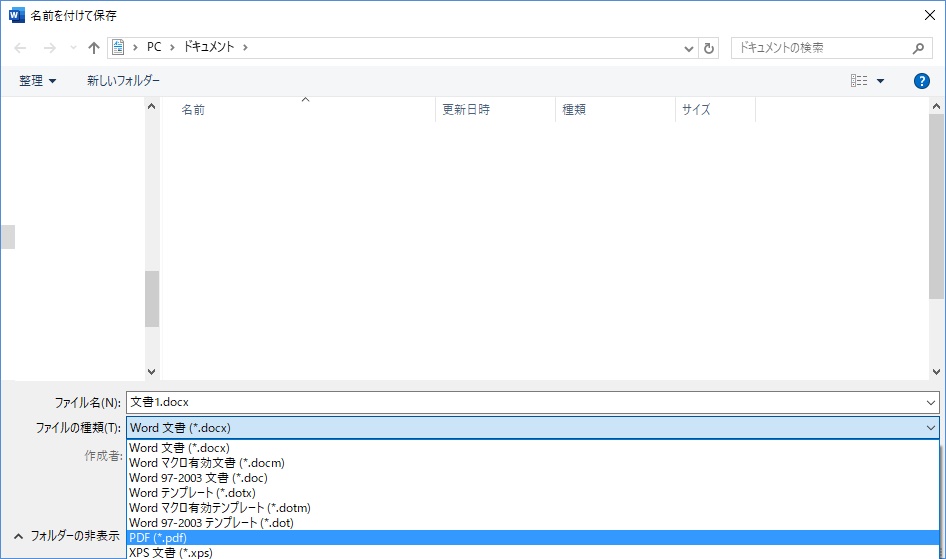Select PC in the address breadcrumb
The height and width of the screenshot is (559, 946).
[154, 47]
